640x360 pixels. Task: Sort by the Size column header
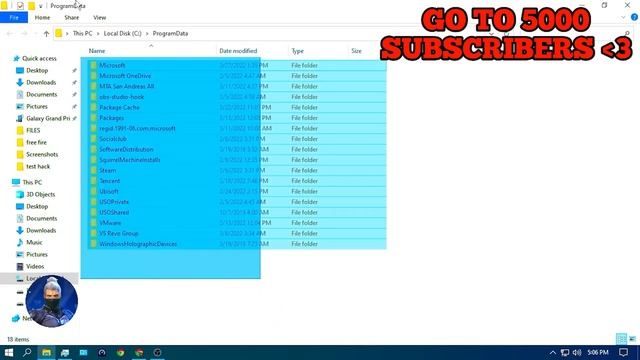click(356, 51)
